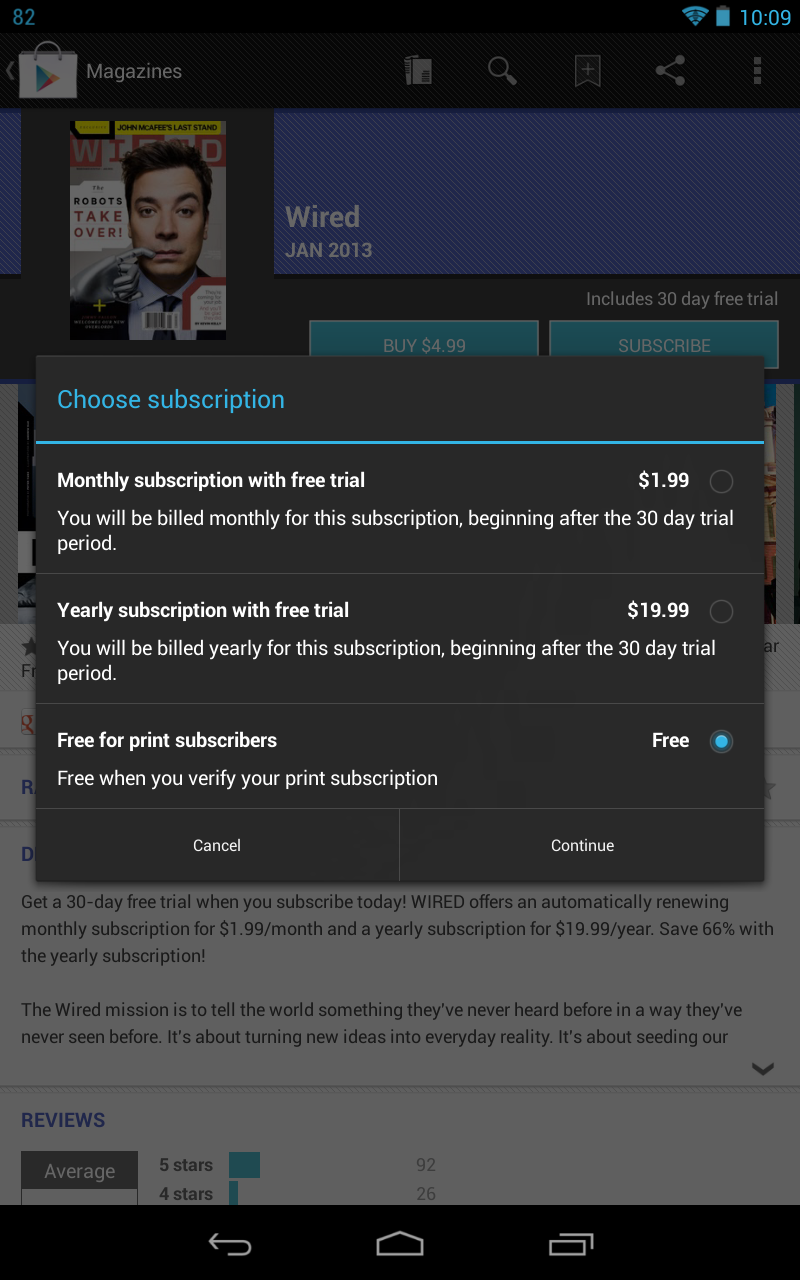Viewport: 800px width, 1280px height.
Task: Select the $1.99 monthly subscription radio
Action: coord(721,481)
